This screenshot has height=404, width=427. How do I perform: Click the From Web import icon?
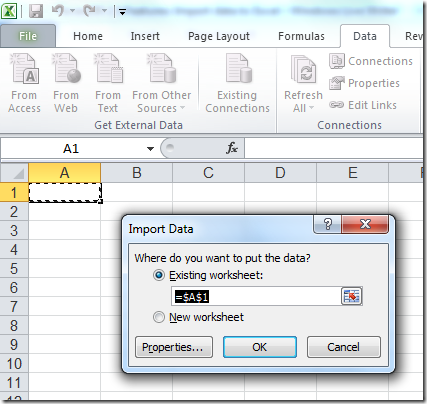coord(66,68)
